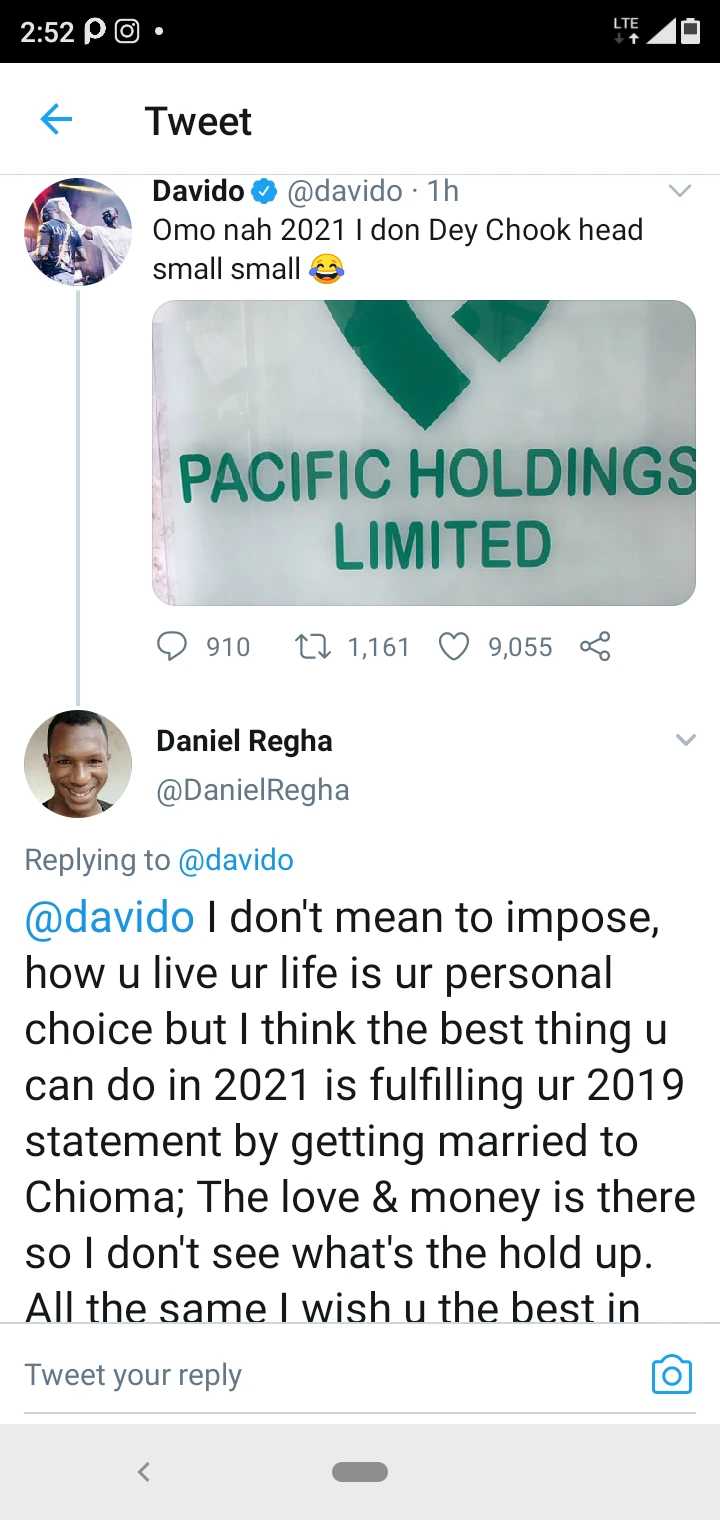Tap the @davido mention in reply text
The image size is (720, 1520).
pyautogui.click(x=109, y=917)
